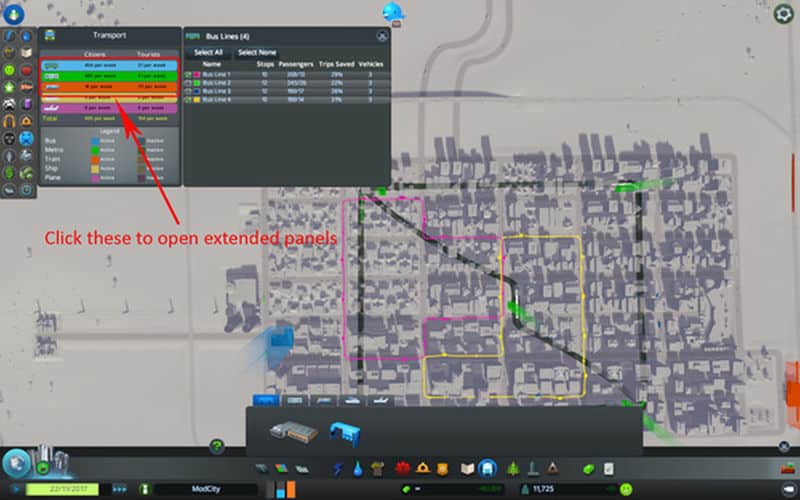800x500 pixels.
Task: Open the Parks and trees menu
Action: (x=512, y=468)
